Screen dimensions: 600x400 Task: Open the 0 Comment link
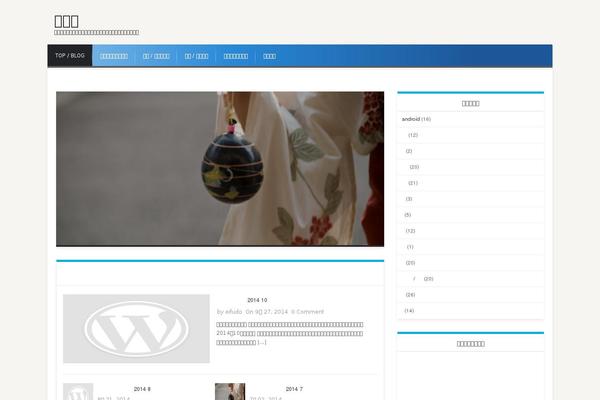(307, 312)
